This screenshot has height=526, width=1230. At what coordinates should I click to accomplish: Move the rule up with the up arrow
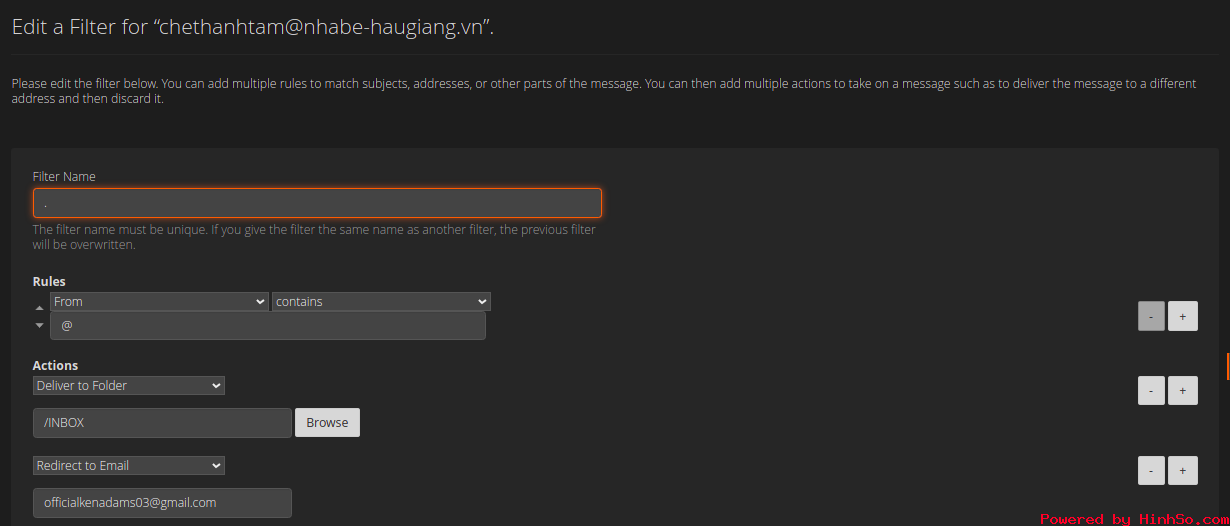coord(39,308)
